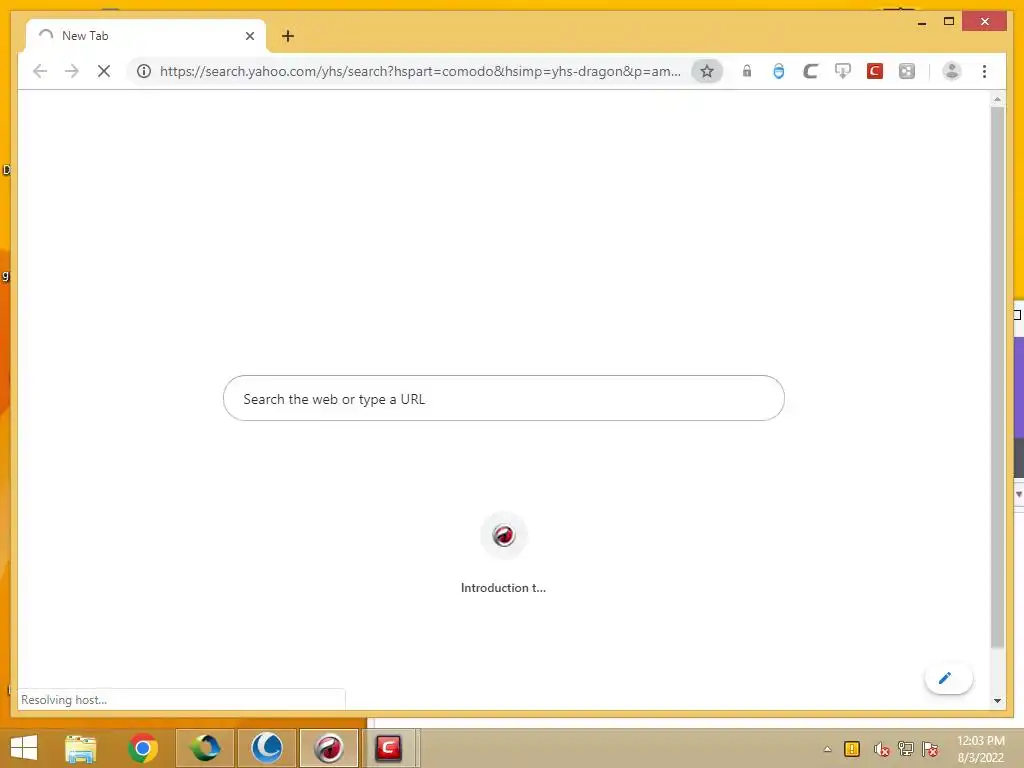The width and height of the screenshot is (1024, 768).
Task: Open the blue shield extension icon
Action: pyautogui.click(x=778, y=71)
